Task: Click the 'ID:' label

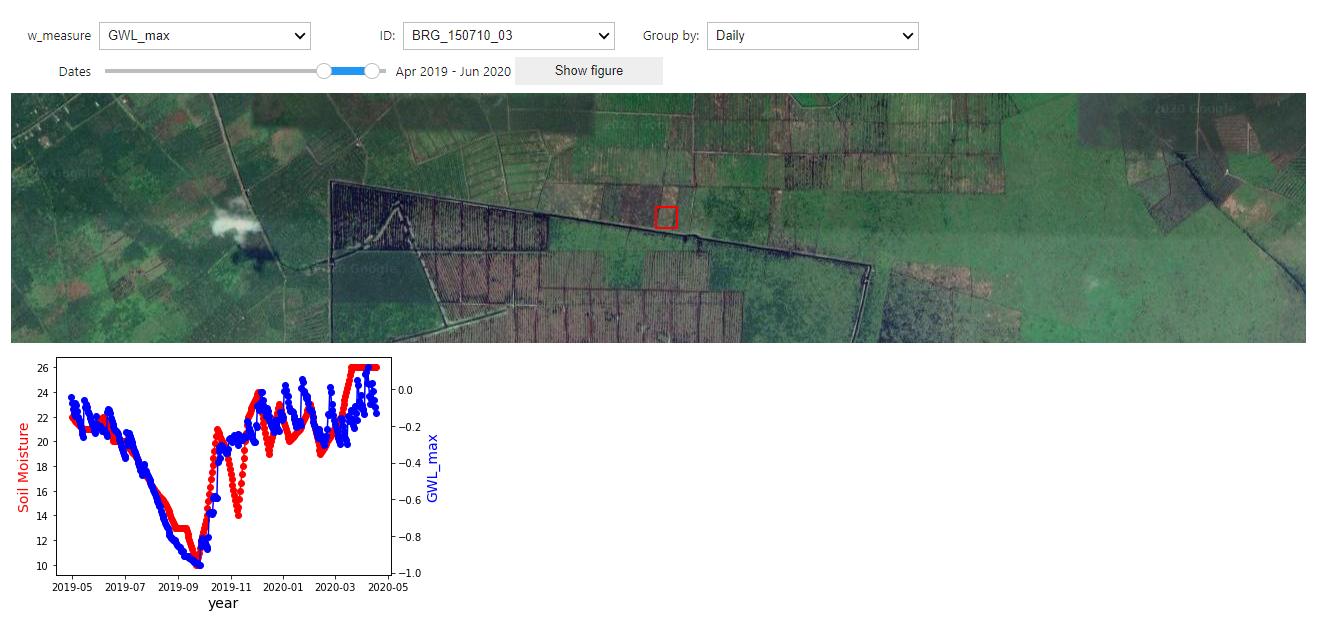Action: click(387, 36)
